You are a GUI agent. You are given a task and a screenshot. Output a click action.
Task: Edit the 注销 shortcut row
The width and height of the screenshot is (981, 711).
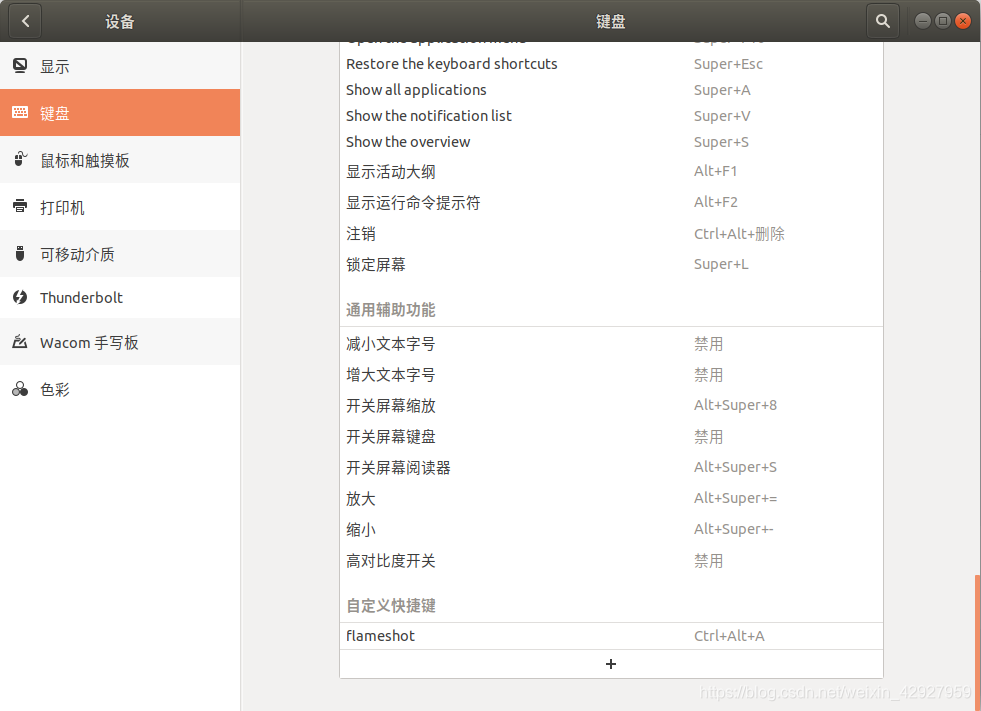(611, 233)
